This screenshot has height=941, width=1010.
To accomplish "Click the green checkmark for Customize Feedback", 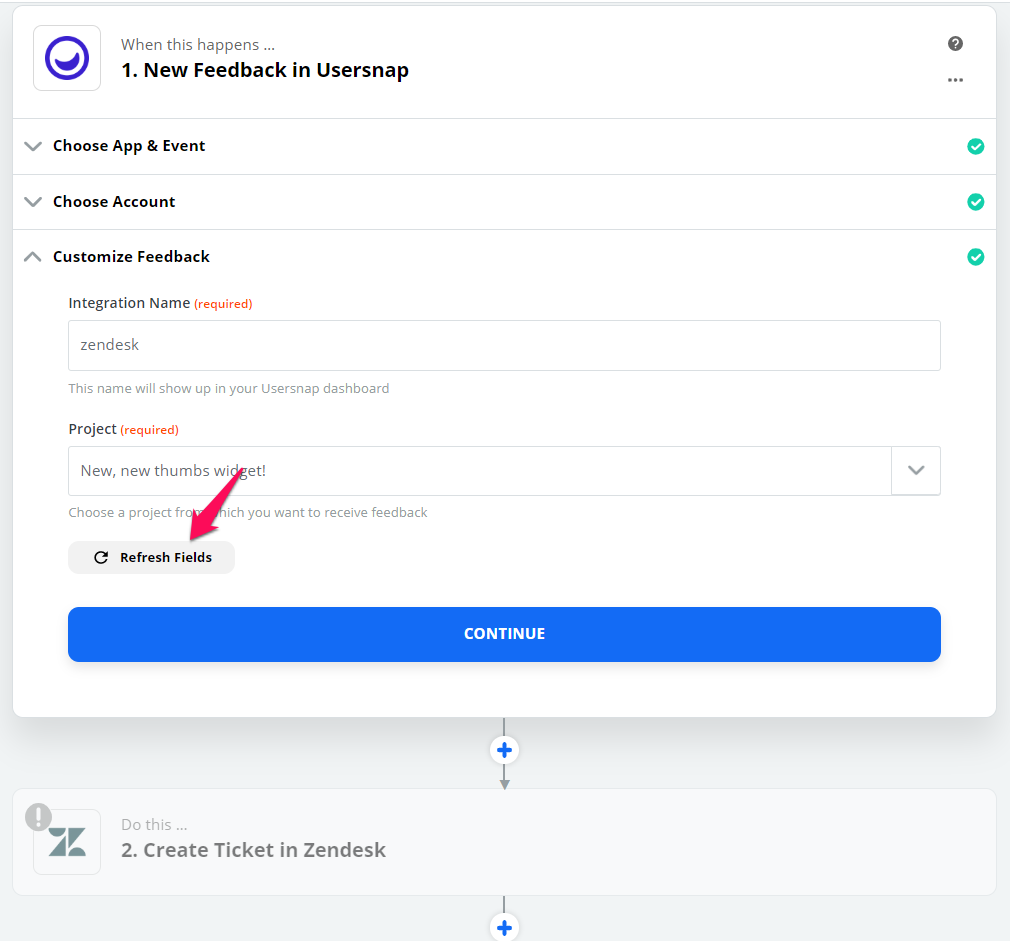I will pos(975,257).
